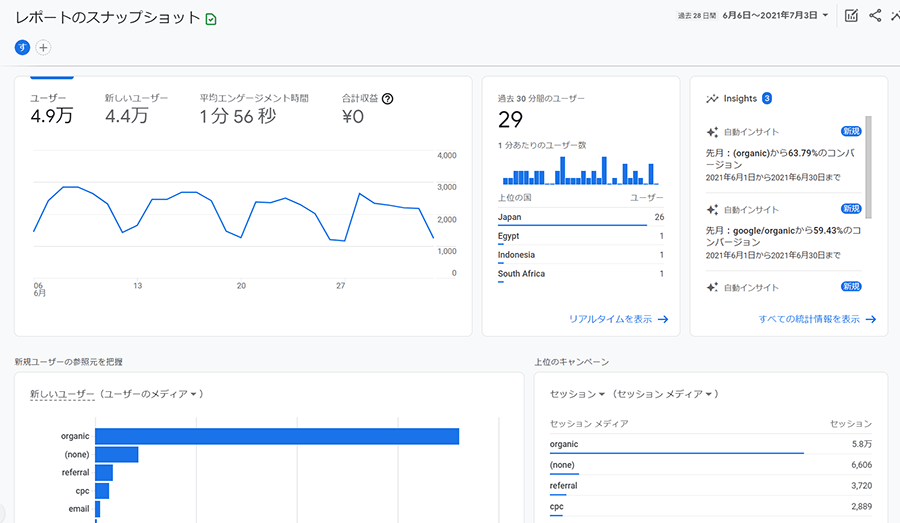Click the Insights panel vertical scrollbar
Viewport: 900px width, 523px height.
(x=868, y=165)
